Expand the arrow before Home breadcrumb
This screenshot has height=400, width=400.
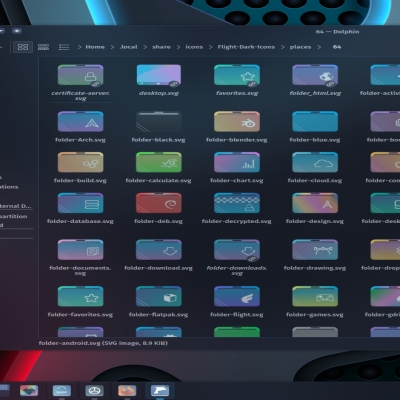click(80, 47)
